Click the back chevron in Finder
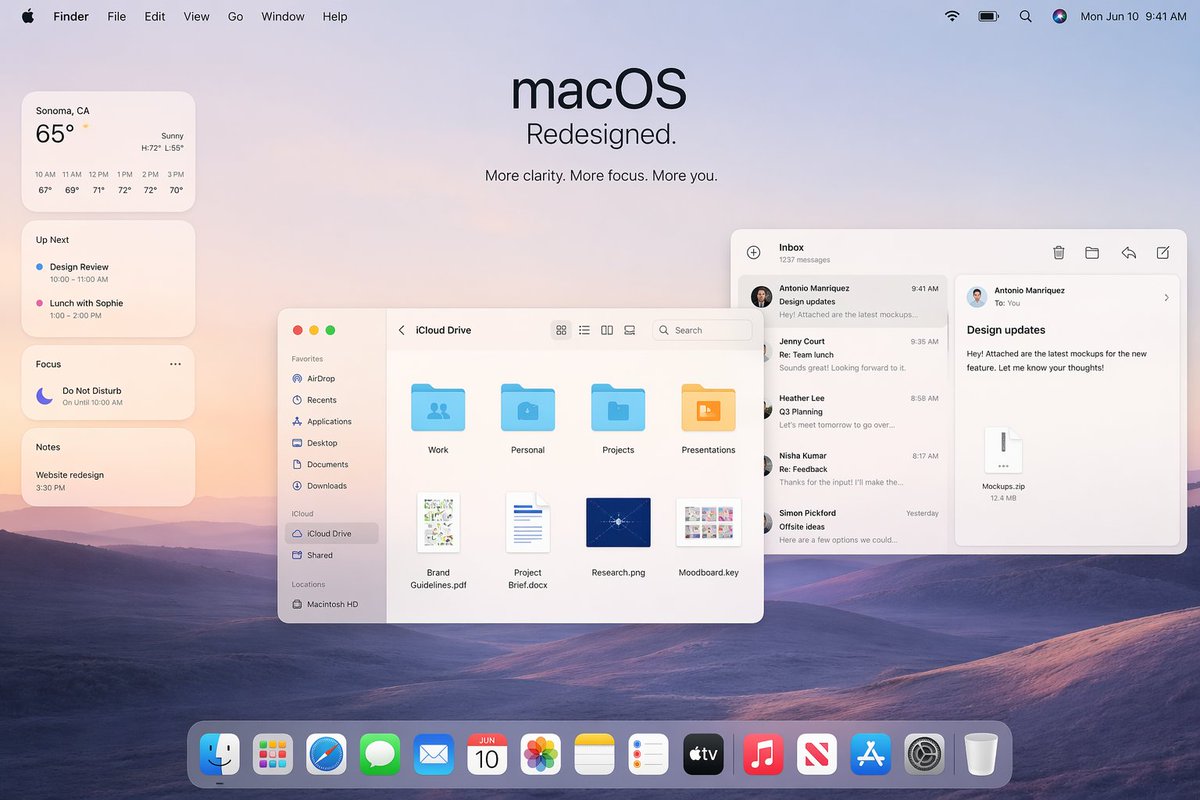 click(402, 330)
